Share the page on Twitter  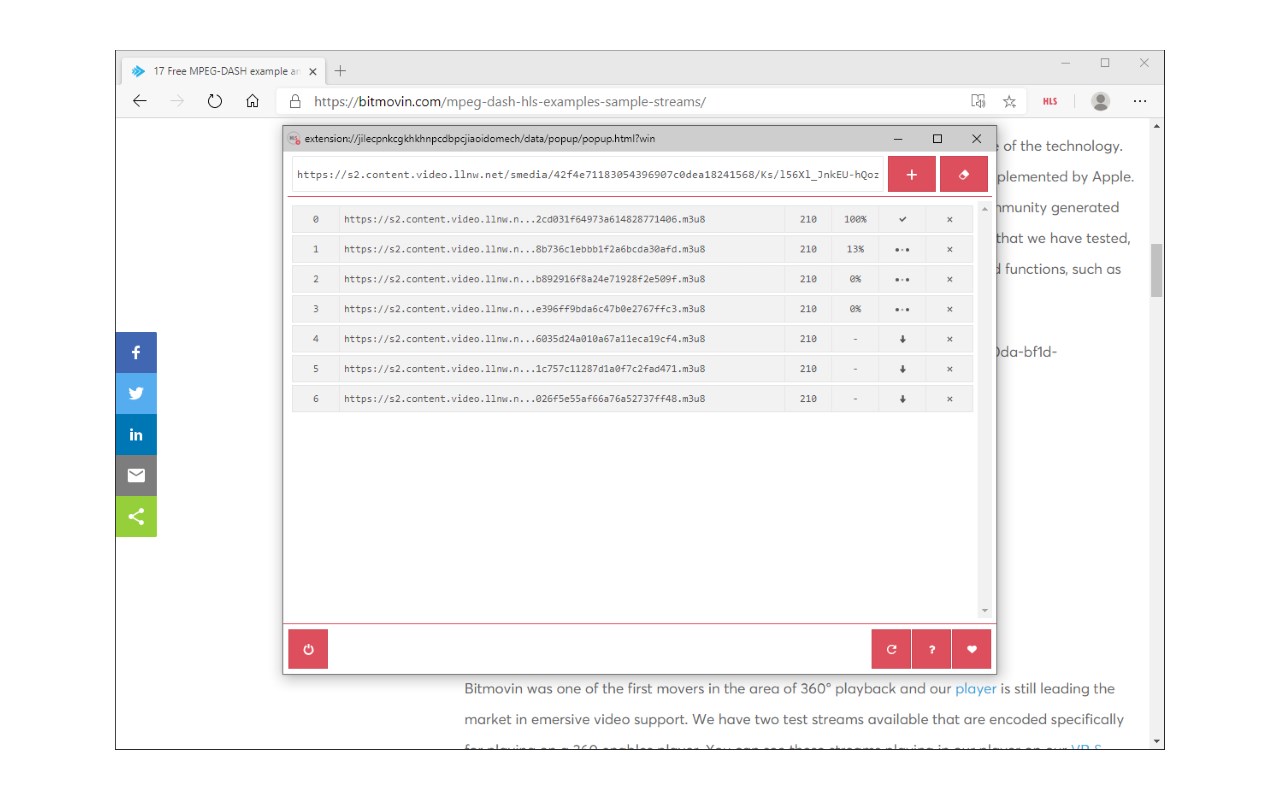coord(136,393)
